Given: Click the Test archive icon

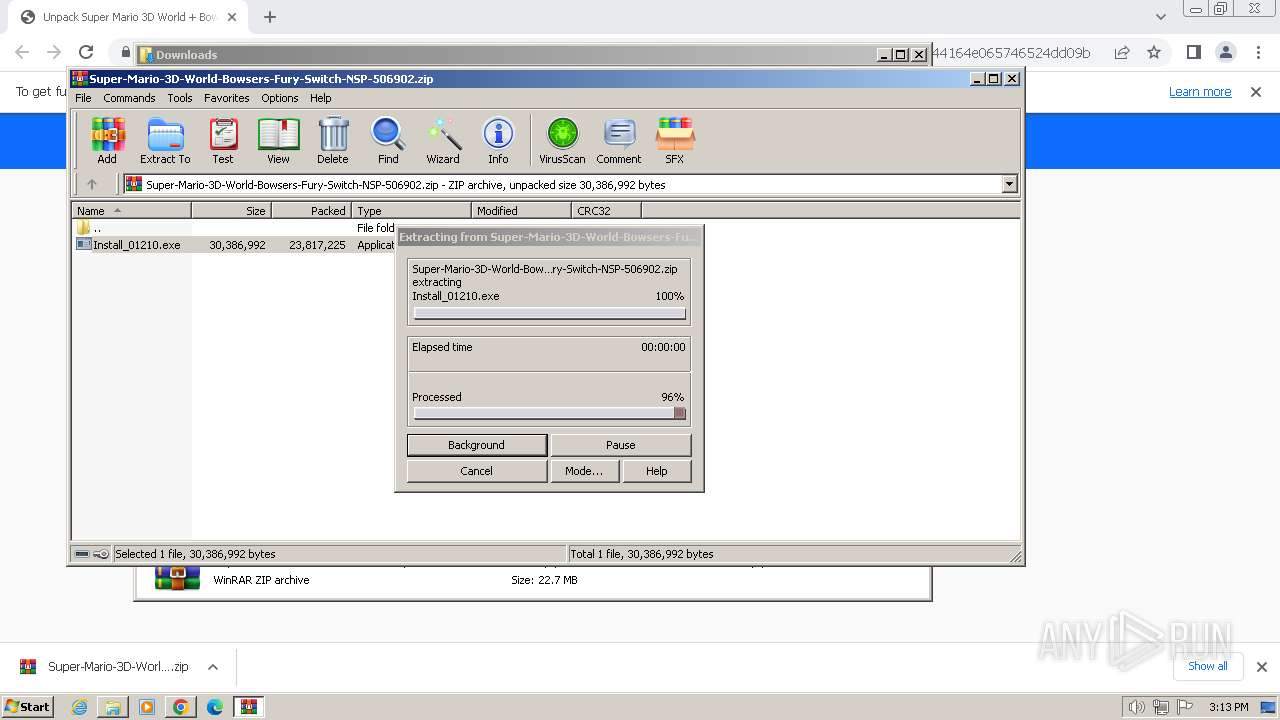Looking at the screenshot, I should pos(222,140).
